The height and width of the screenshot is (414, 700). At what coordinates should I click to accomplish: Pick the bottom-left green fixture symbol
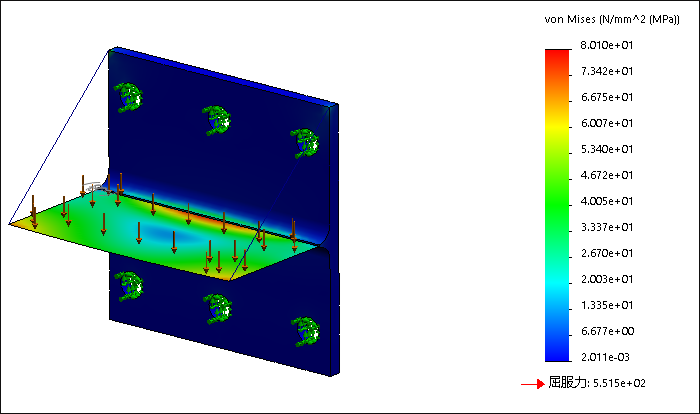click(129, 286)
